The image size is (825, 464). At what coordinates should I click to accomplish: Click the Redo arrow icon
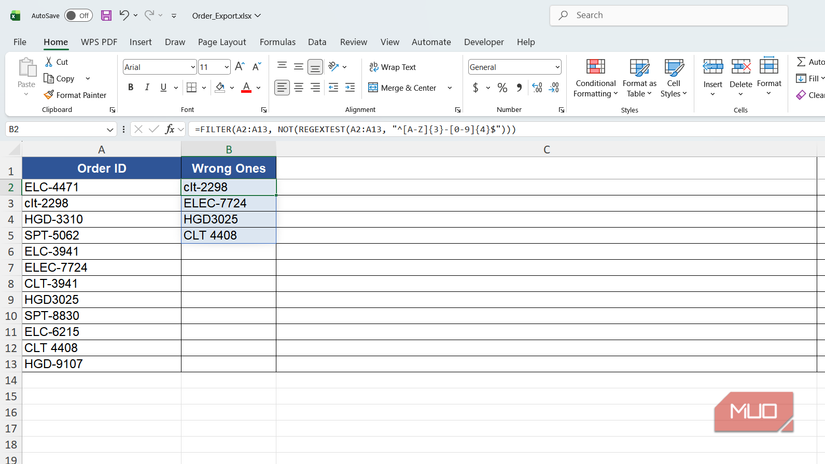click(149, 15)
